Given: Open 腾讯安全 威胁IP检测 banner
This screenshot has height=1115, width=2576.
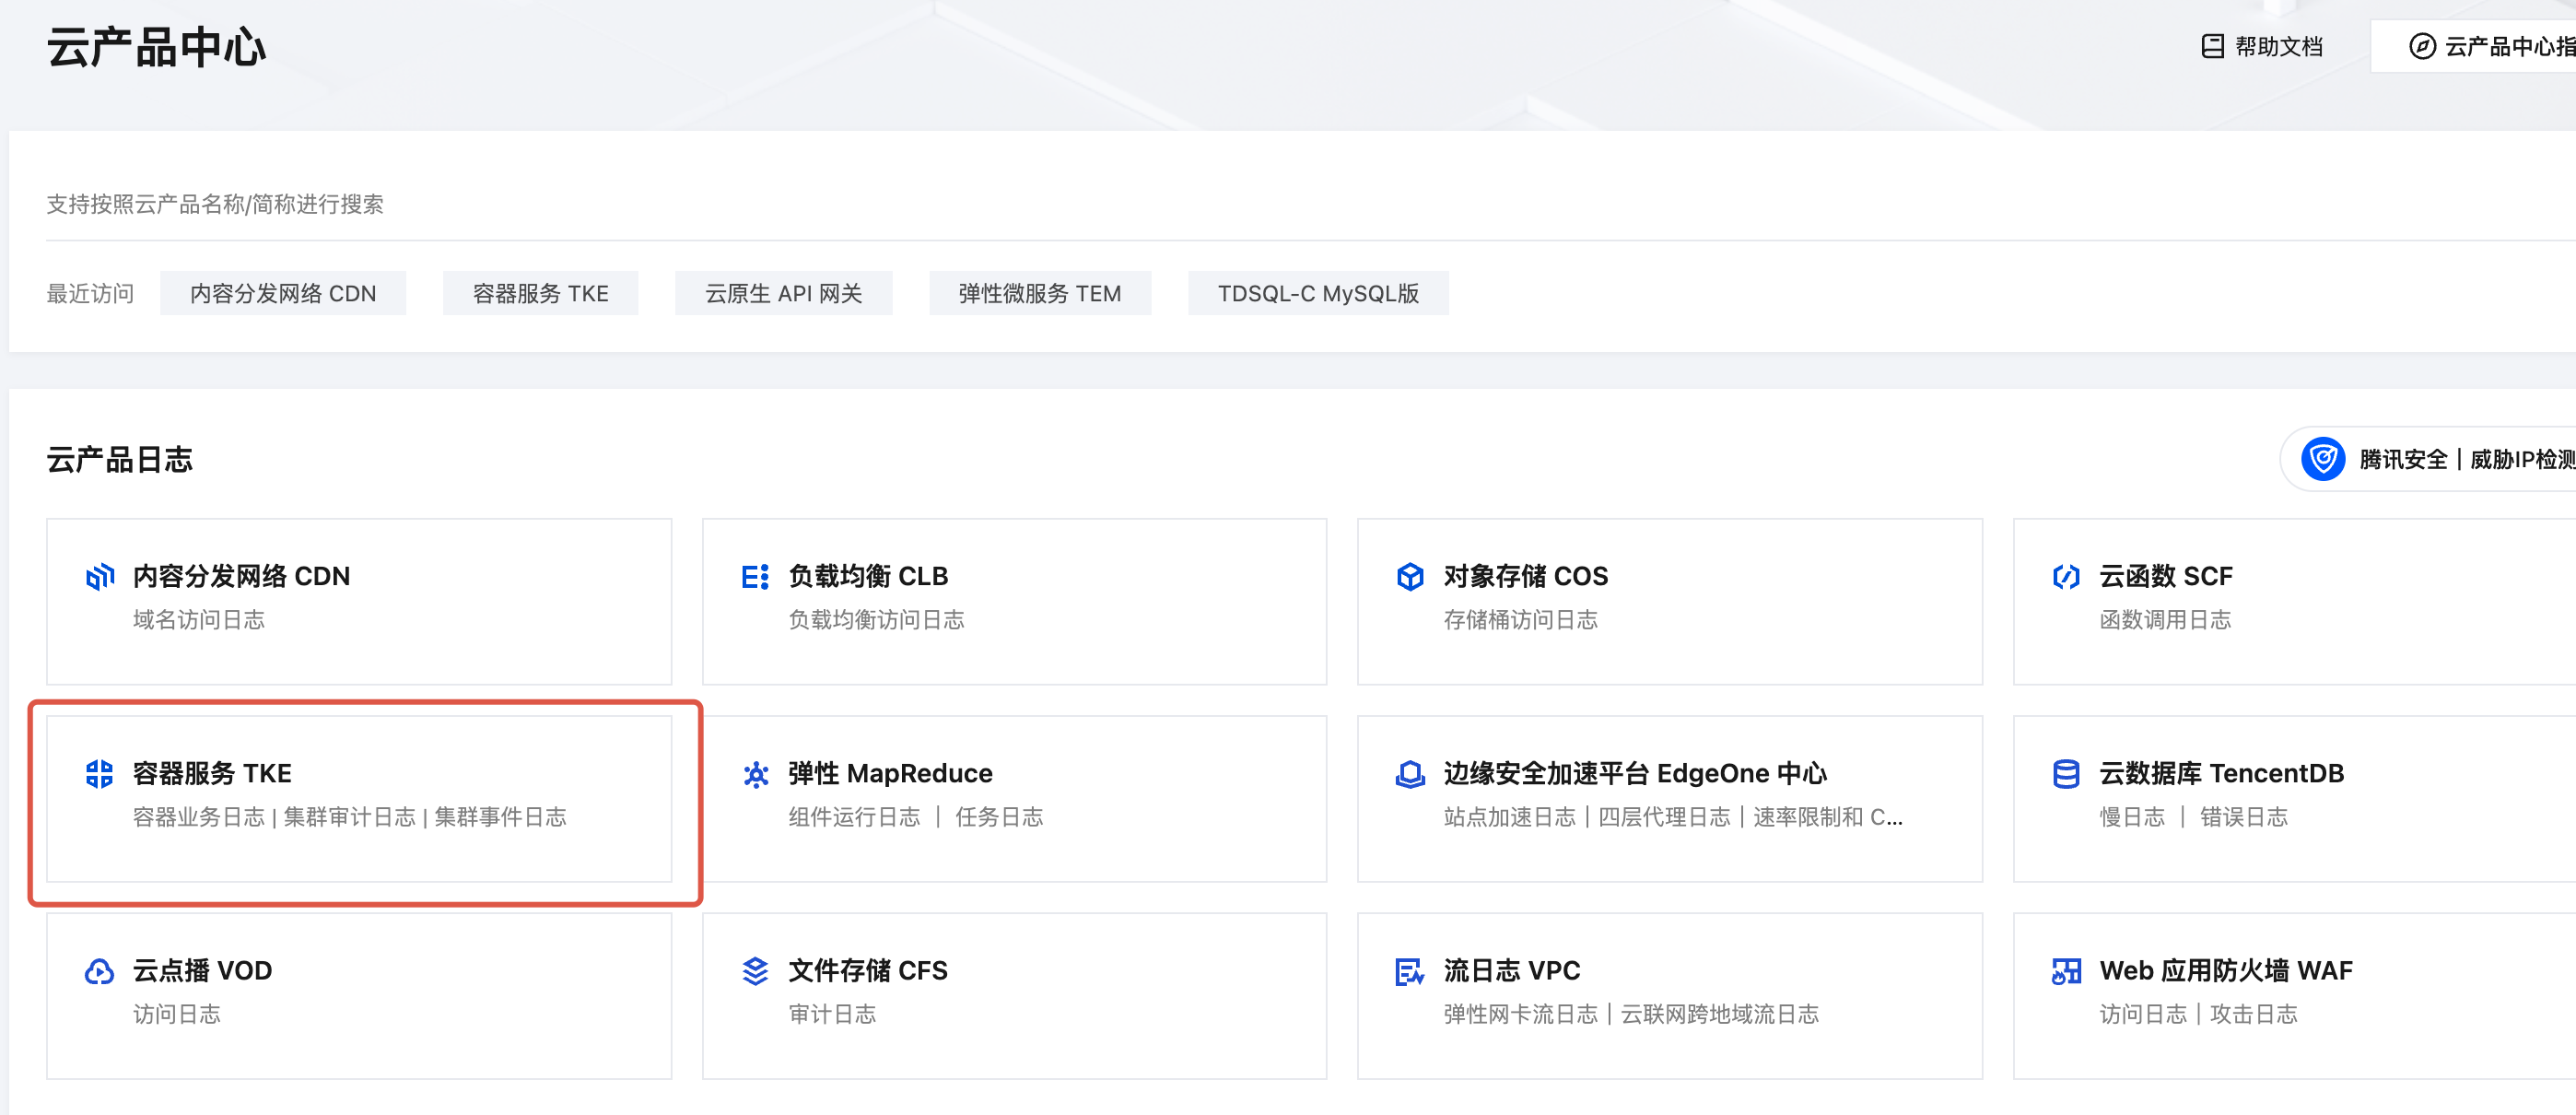Looking at the screenshot, I should (2429, 459).
